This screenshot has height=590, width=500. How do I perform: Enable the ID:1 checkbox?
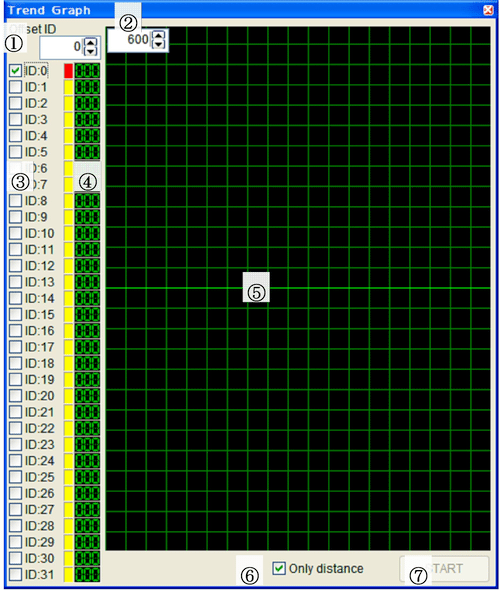pos(15,87)
